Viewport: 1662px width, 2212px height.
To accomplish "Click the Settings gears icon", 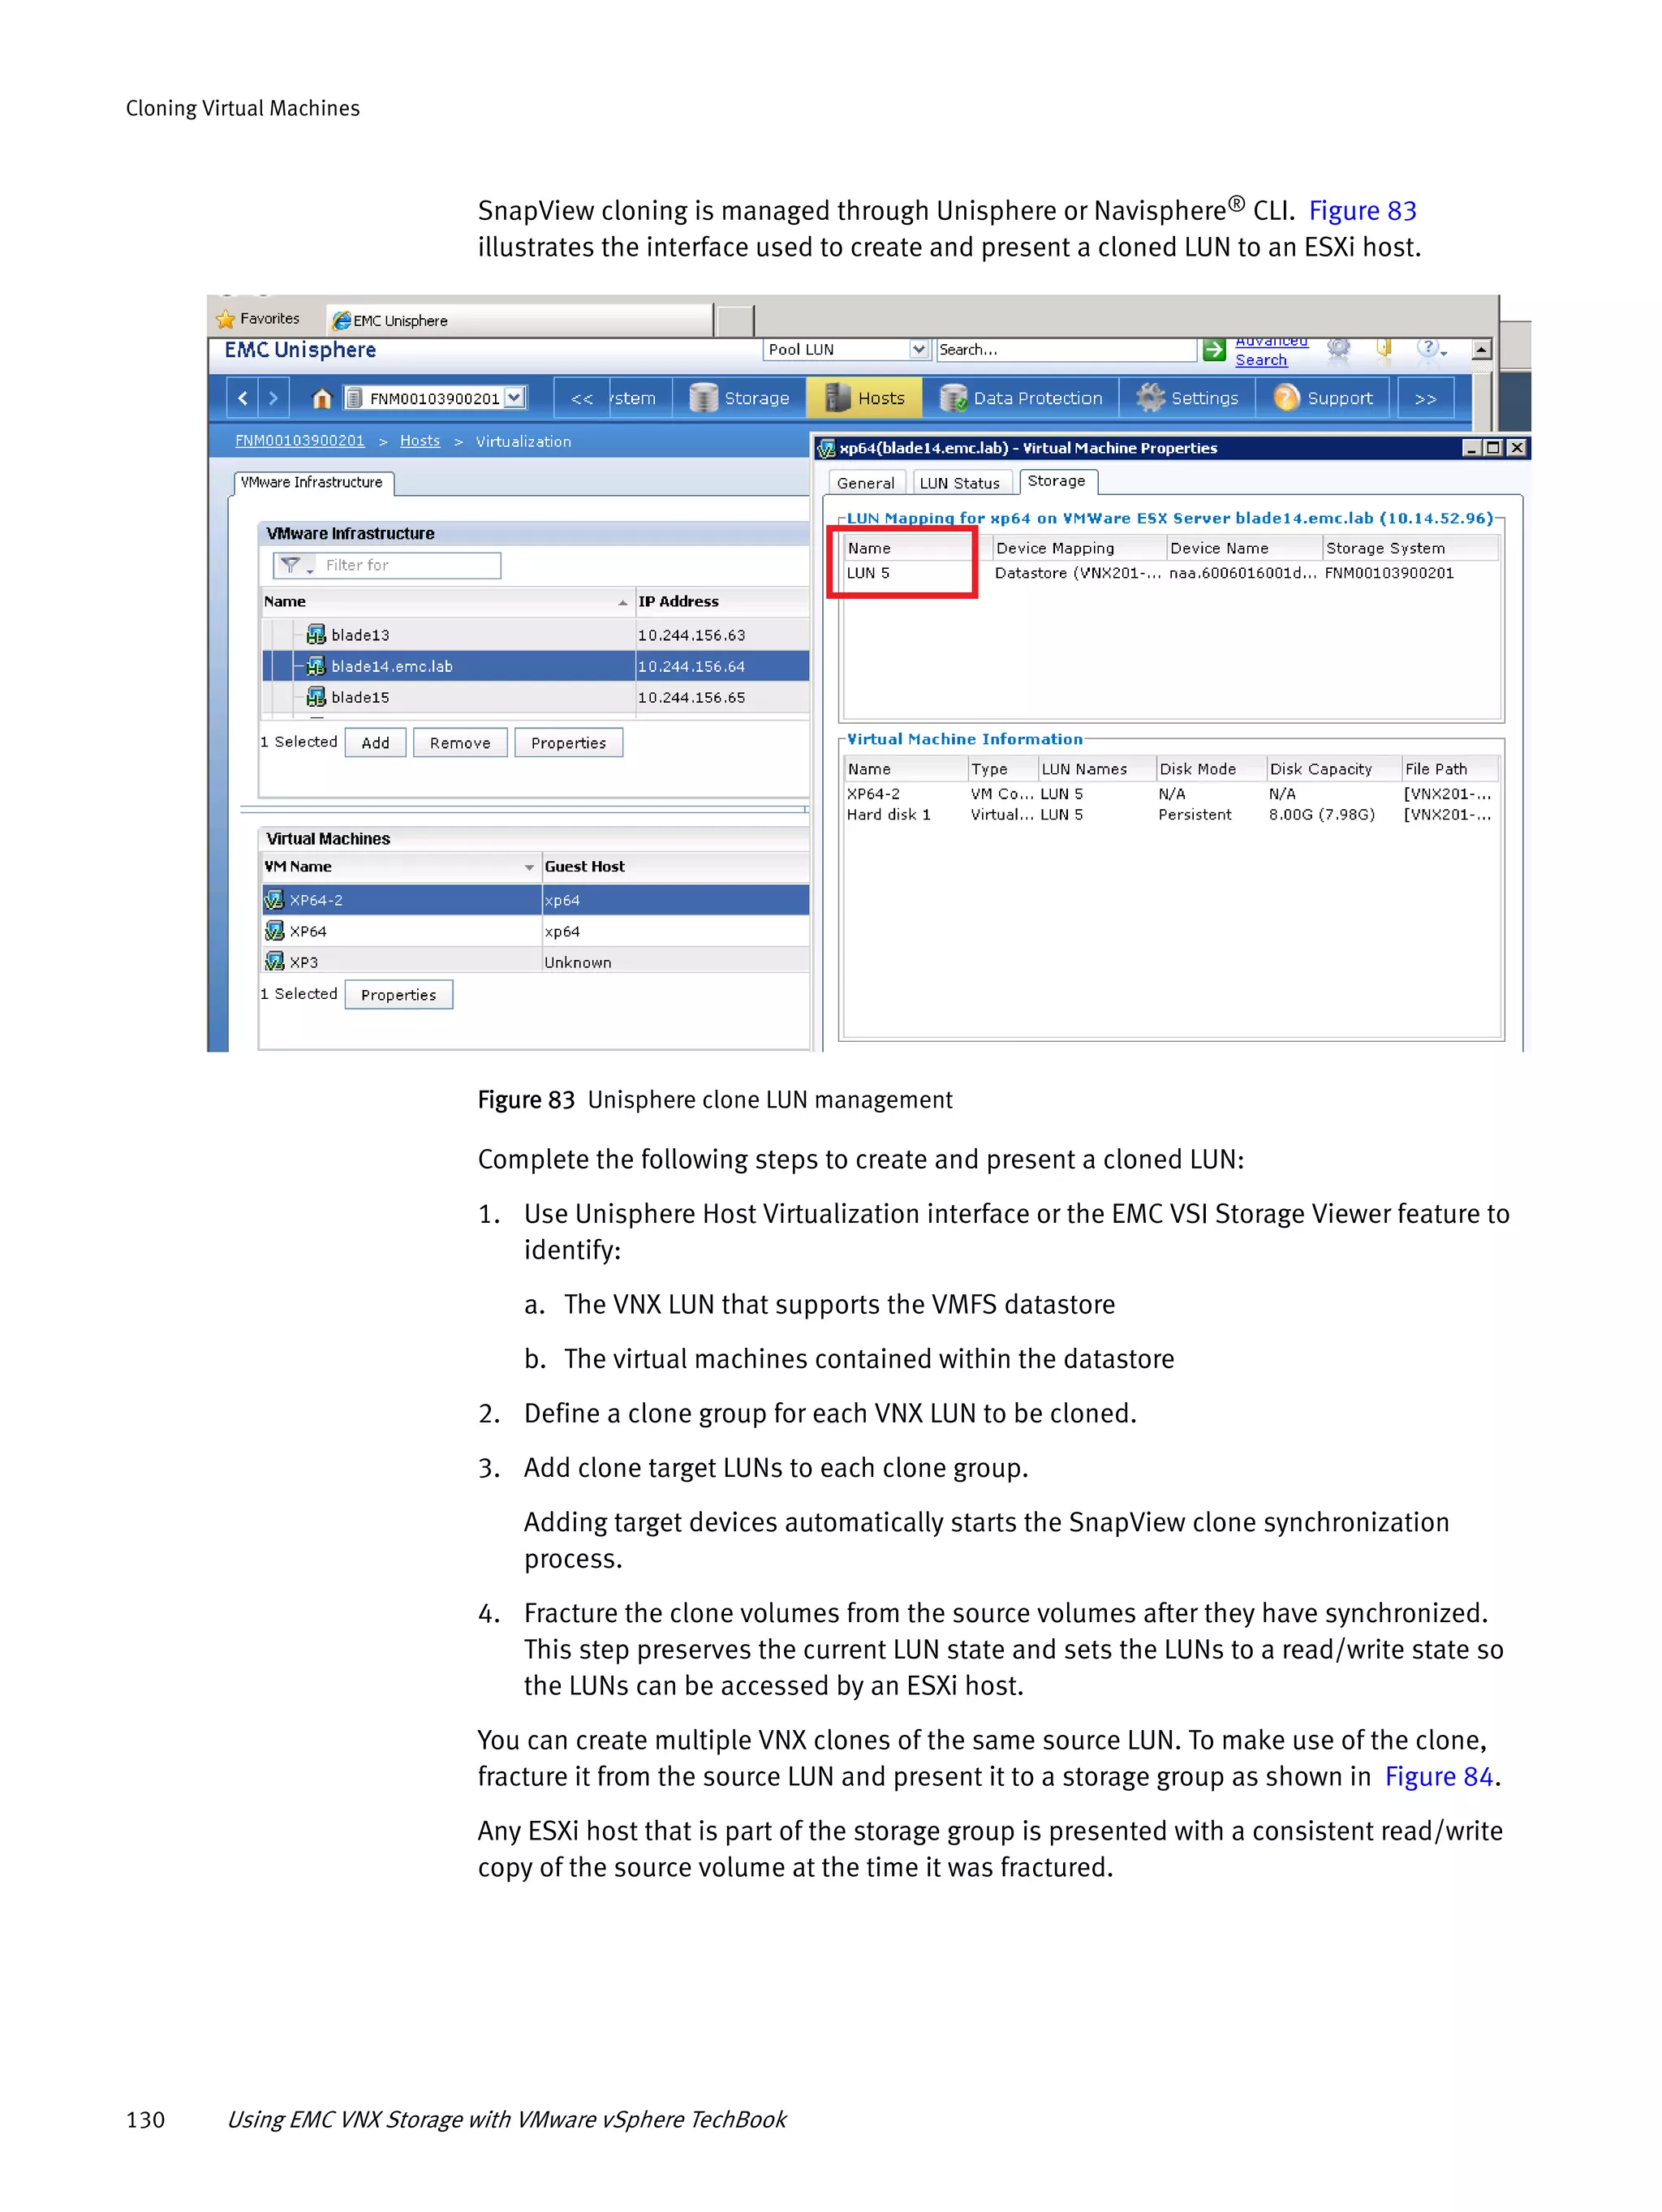I will tap(1150, 398).
